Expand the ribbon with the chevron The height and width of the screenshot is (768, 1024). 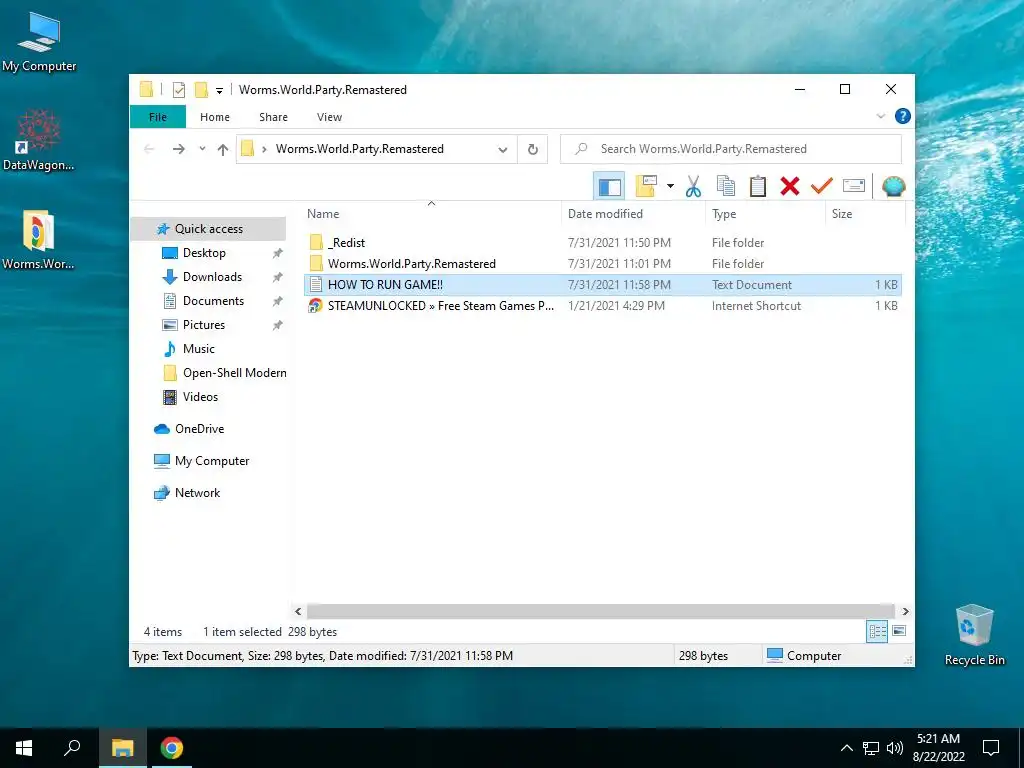point(880,116)
